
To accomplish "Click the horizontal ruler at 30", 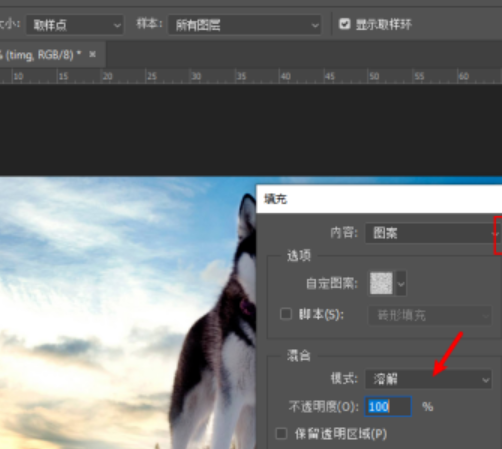I will pyautogui.click(x=196, y=77).
